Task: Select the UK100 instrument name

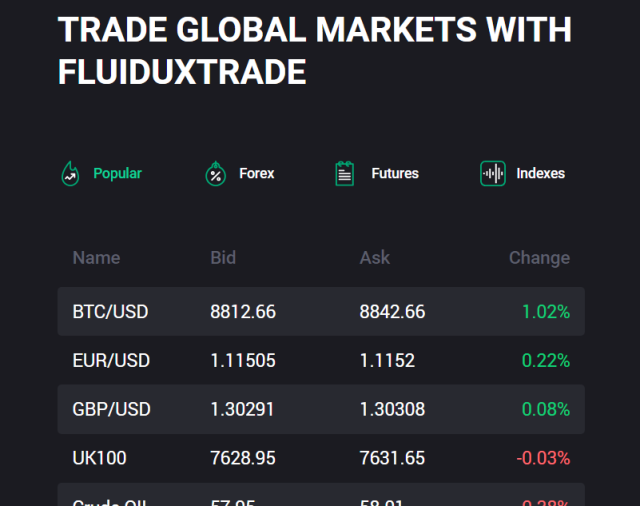Action: click(100, 458)
